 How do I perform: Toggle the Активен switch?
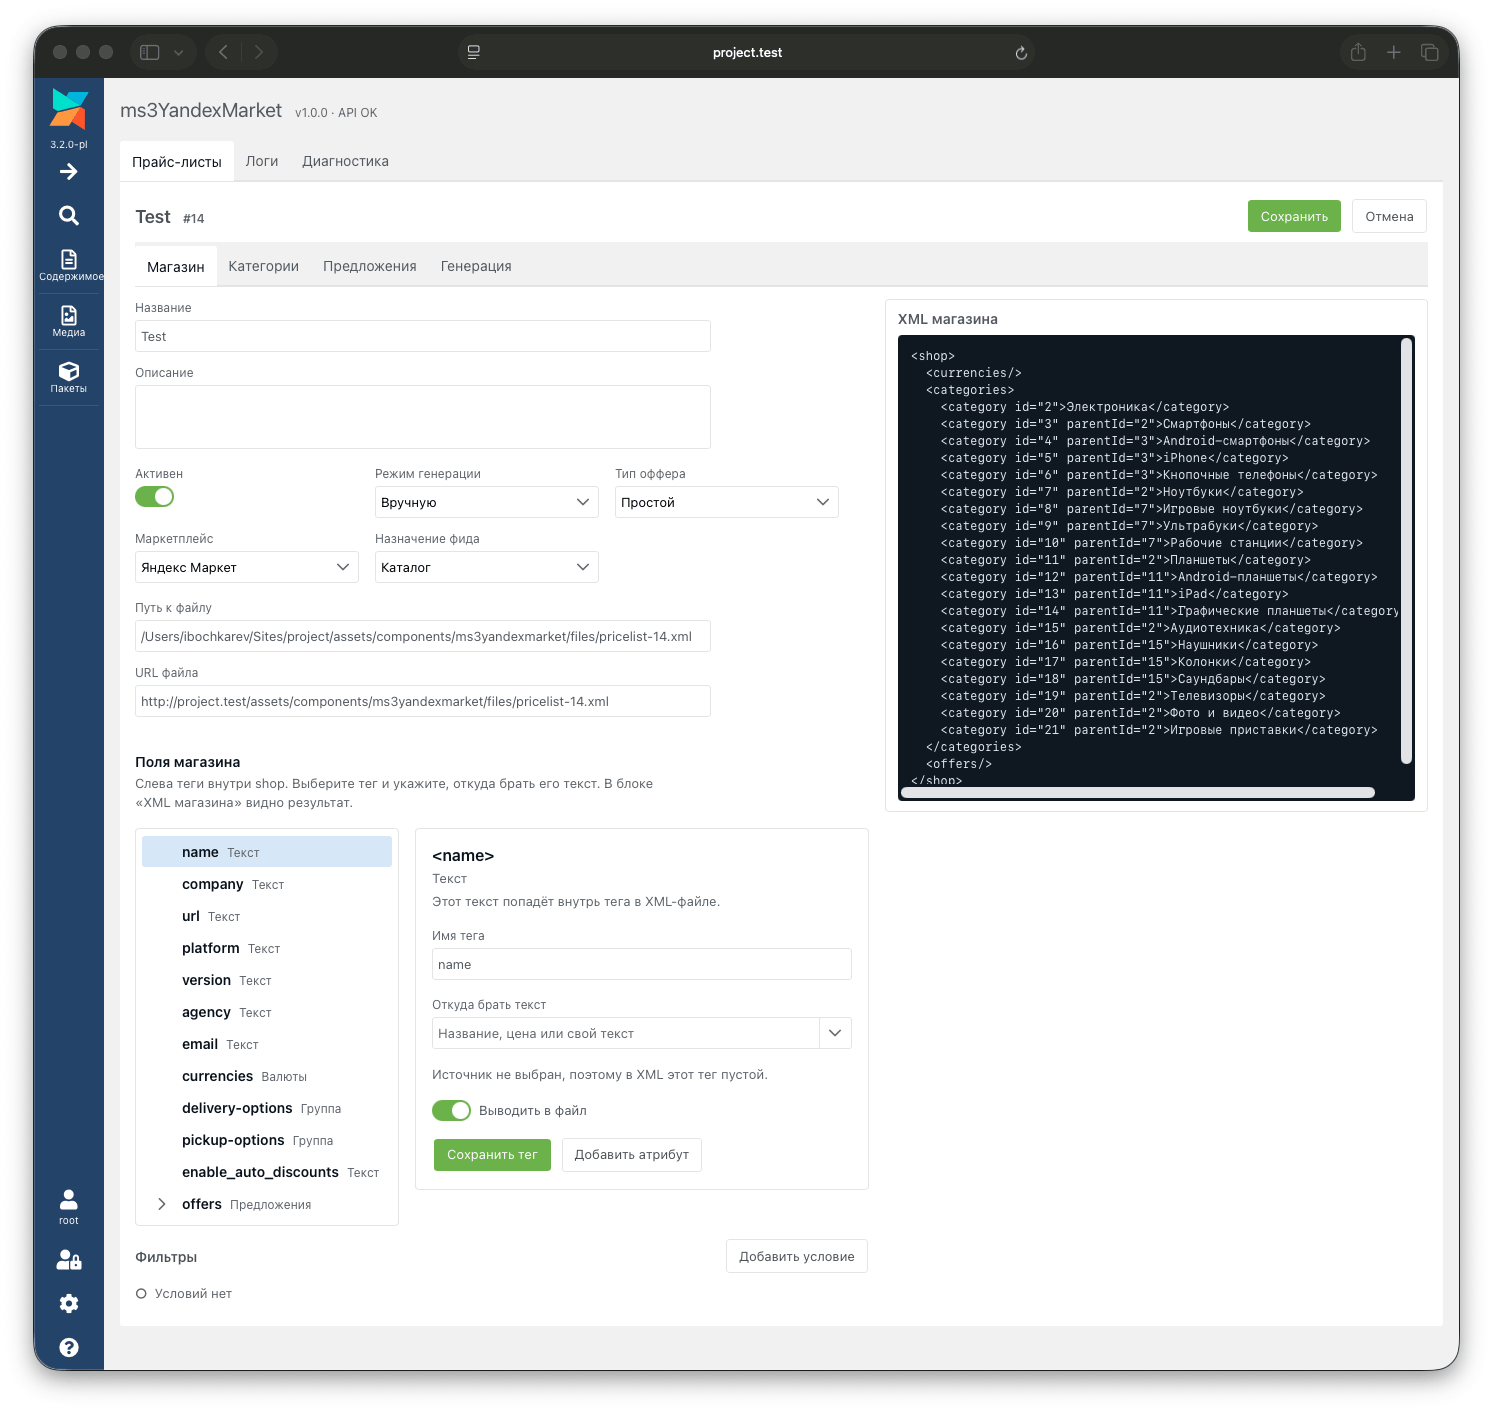pos(155,497)
